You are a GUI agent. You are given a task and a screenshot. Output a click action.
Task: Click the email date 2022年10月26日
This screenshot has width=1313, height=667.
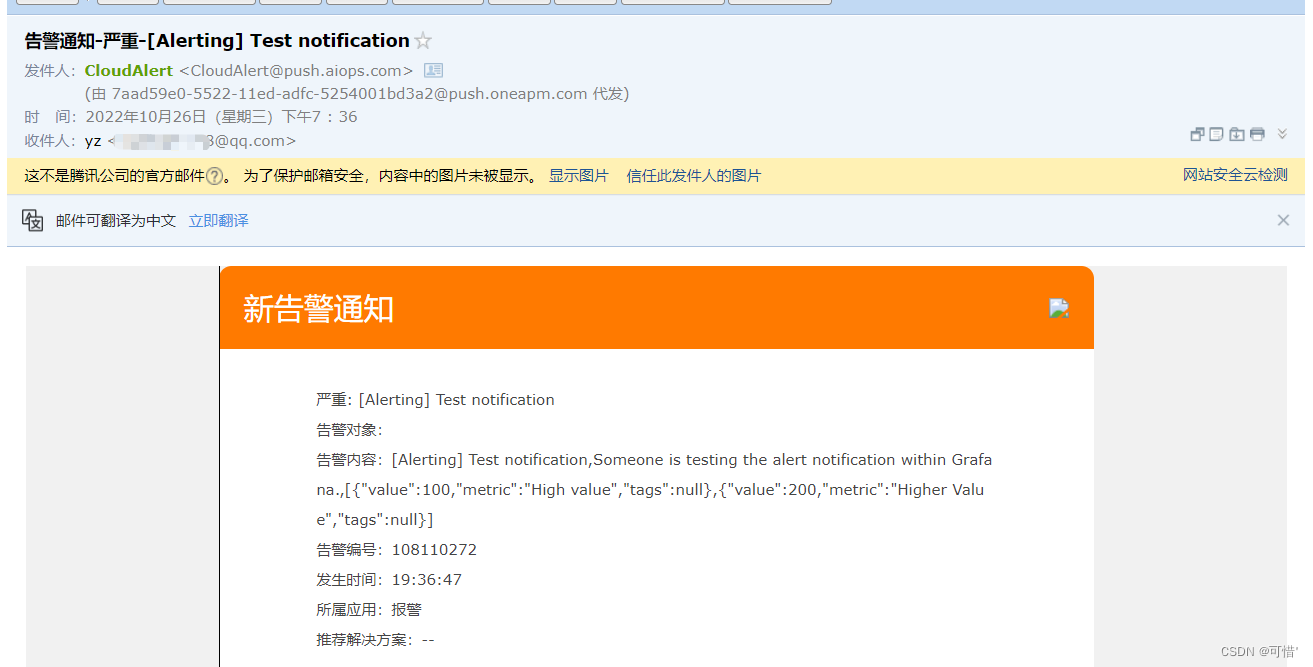click(x=146, y=117)
